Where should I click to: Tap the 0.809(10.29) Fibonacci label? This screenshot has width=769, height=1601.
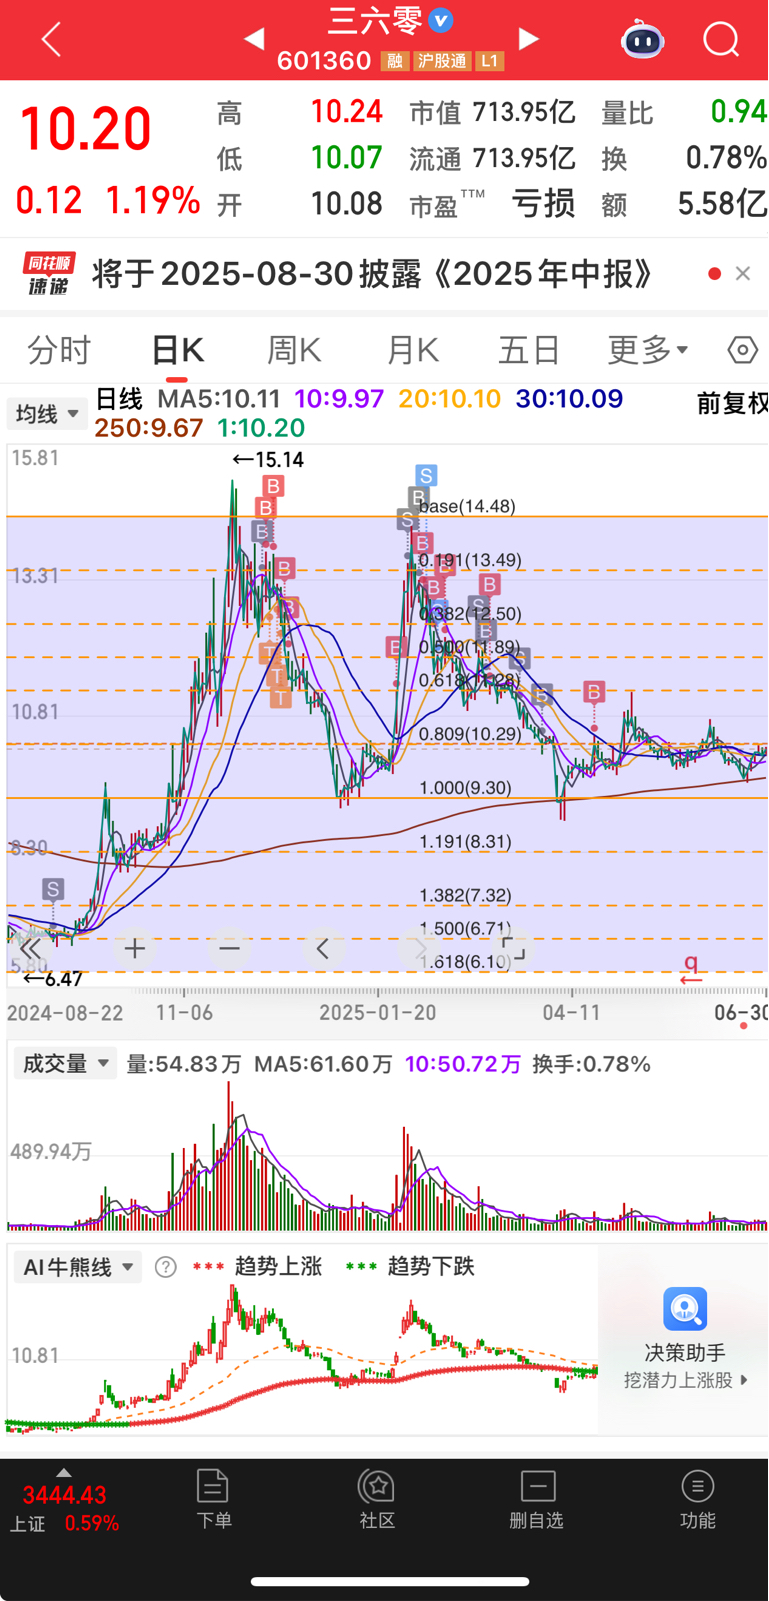tap(470, 734)
